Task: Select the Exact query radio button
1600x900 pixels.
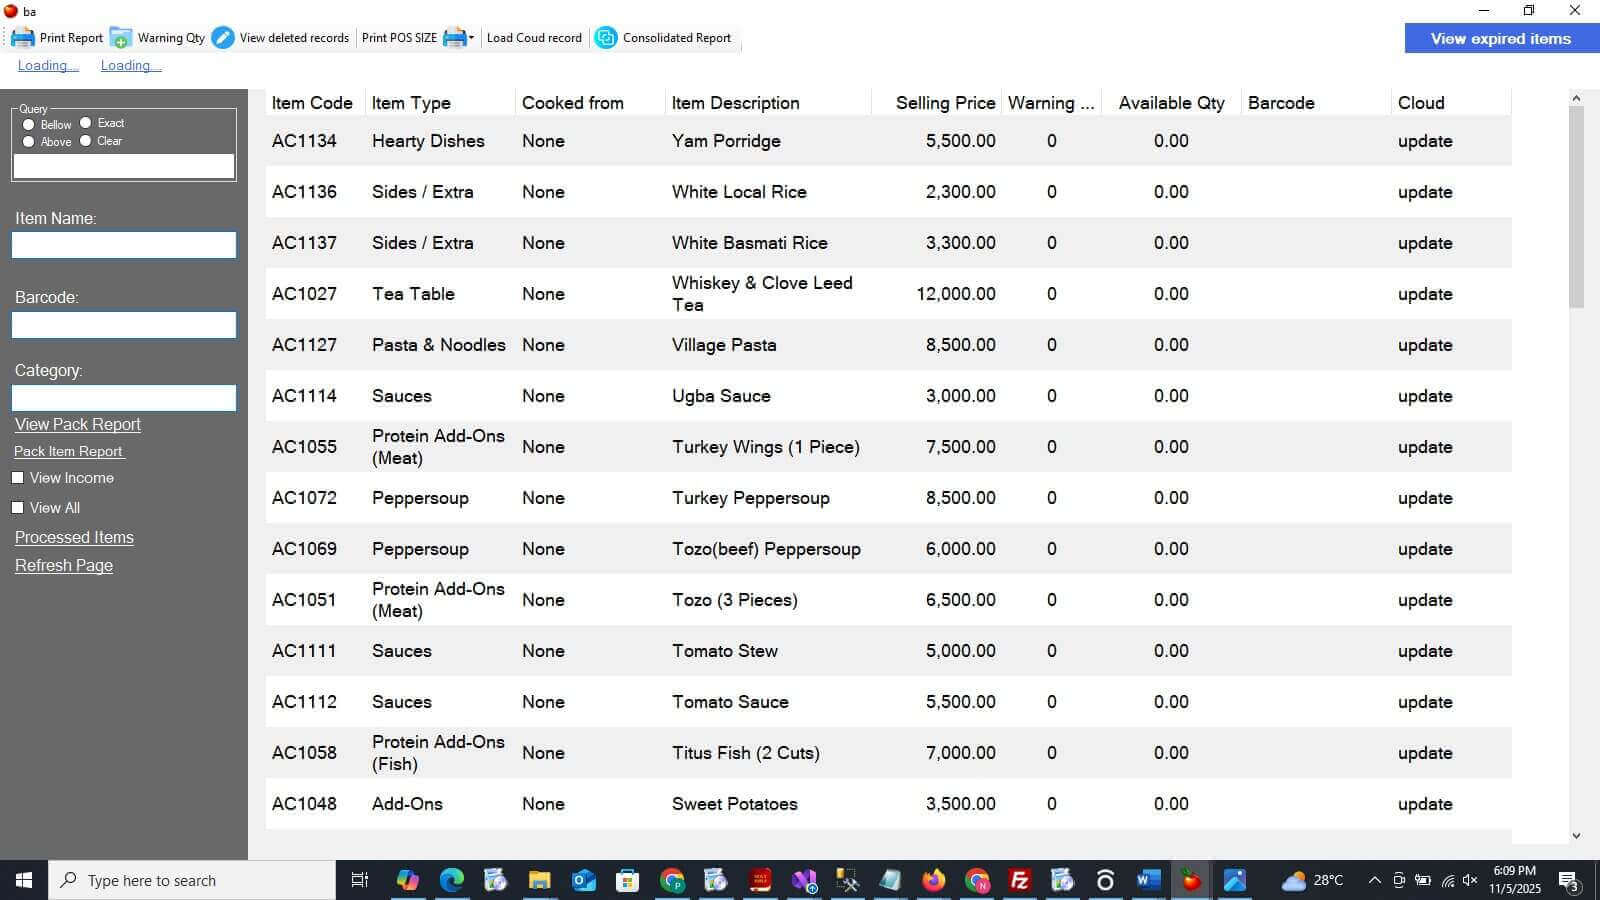Action: click(86, 123)
